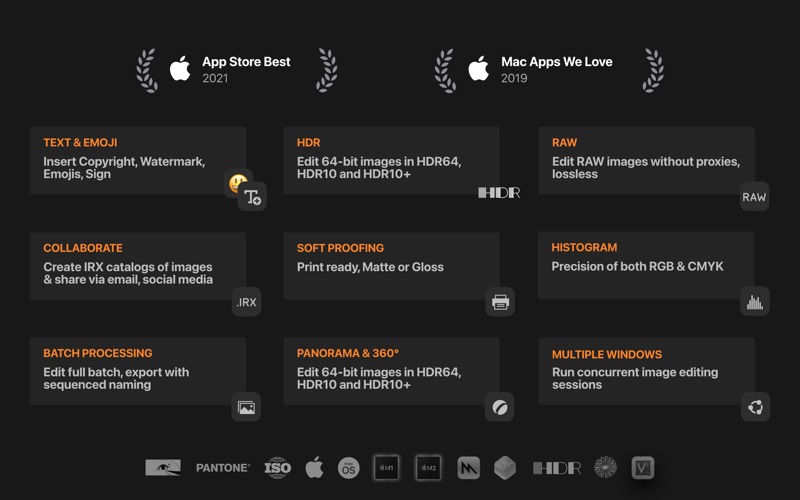Click the text insert icon with plus
Viewport: 800px width, 500px height.
(x=252, y=197)
